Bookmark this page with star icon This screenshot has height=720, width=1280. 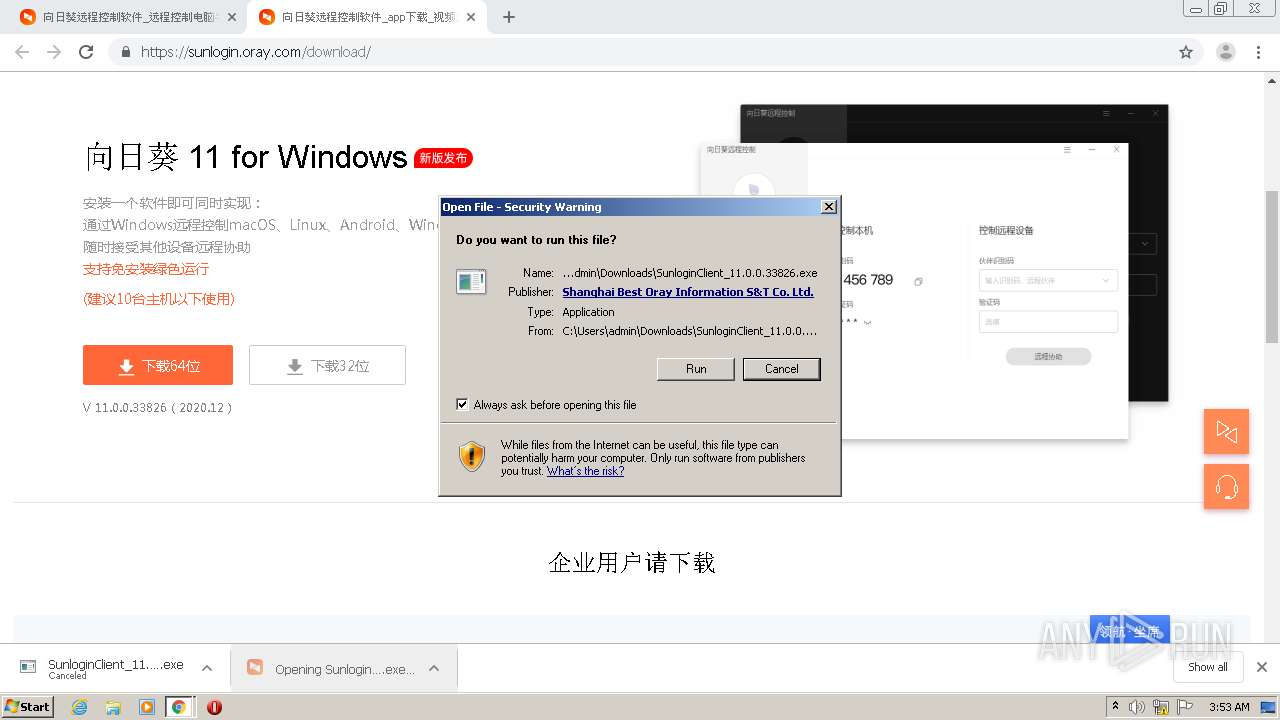pyautogui.click(x=1186, y=52)
